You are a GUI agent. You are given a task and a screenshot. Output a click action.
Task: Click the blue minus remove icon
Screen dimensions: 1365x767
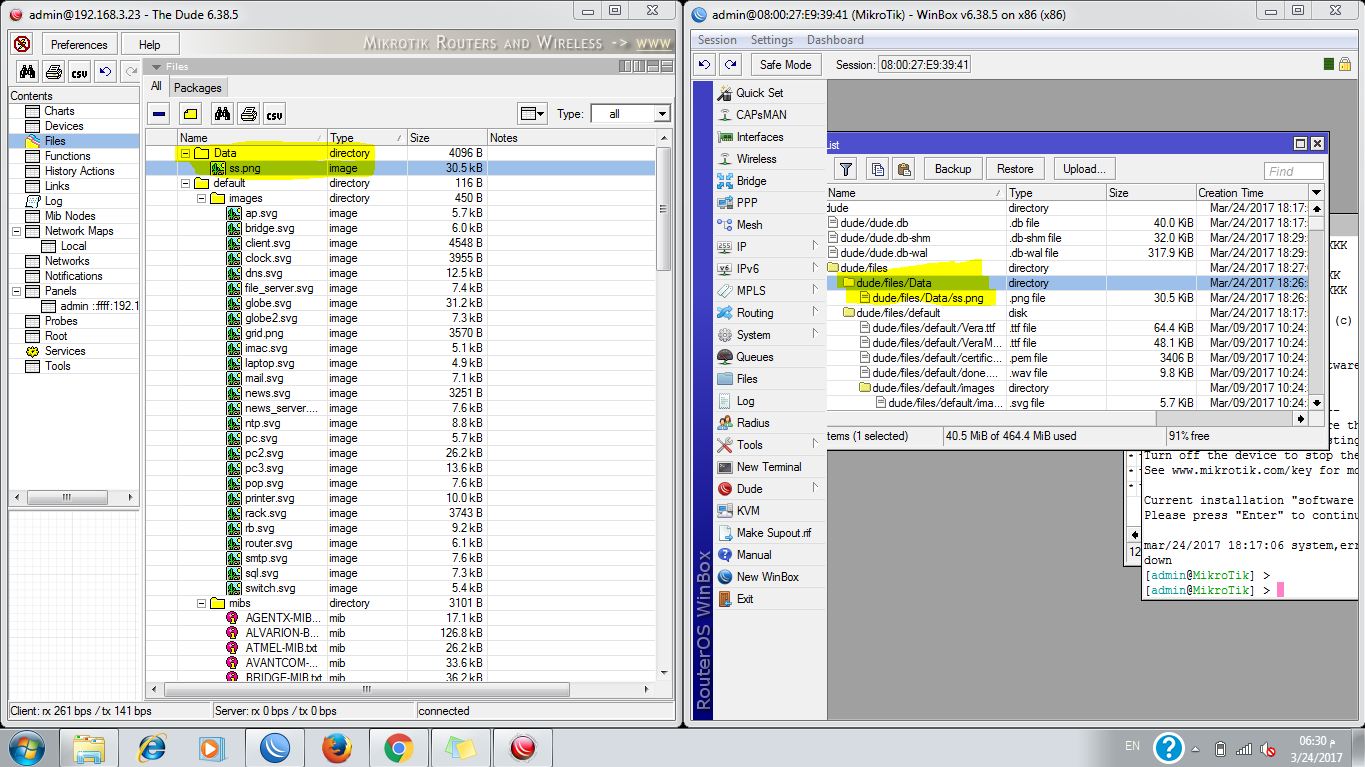[x=160, y=114]
